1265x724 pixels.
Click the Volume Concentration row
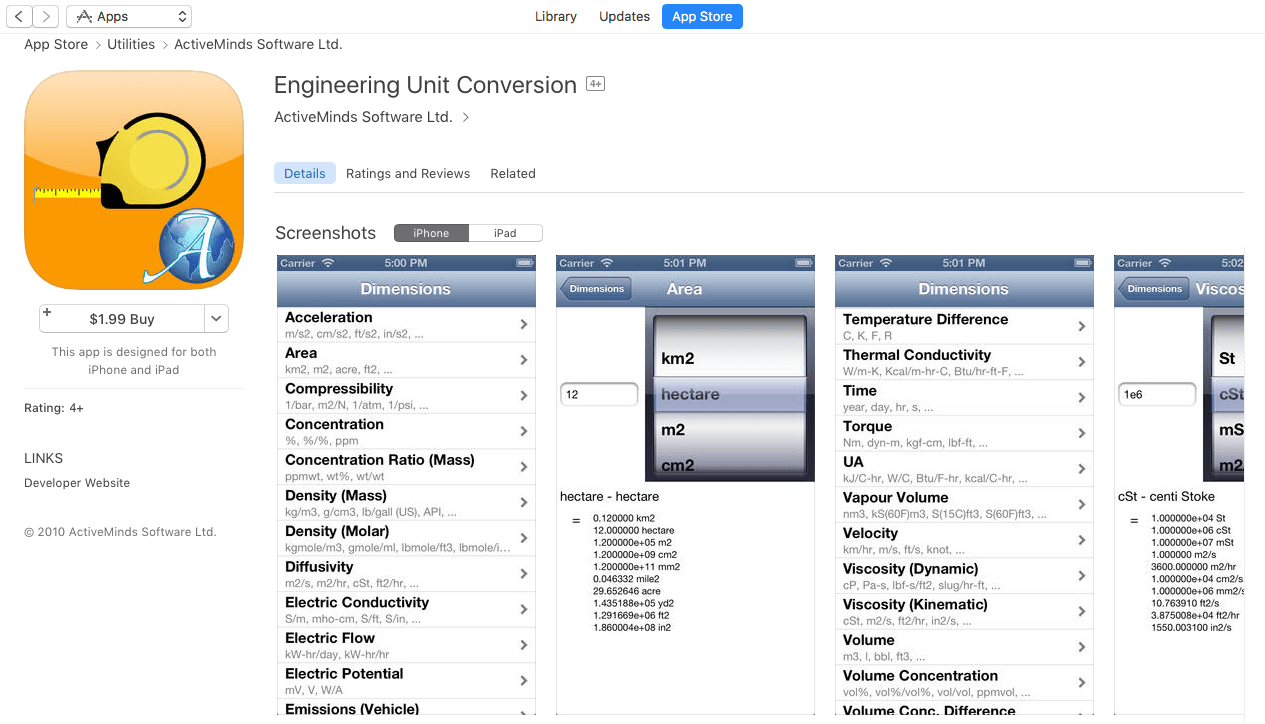tap(964, 683)
